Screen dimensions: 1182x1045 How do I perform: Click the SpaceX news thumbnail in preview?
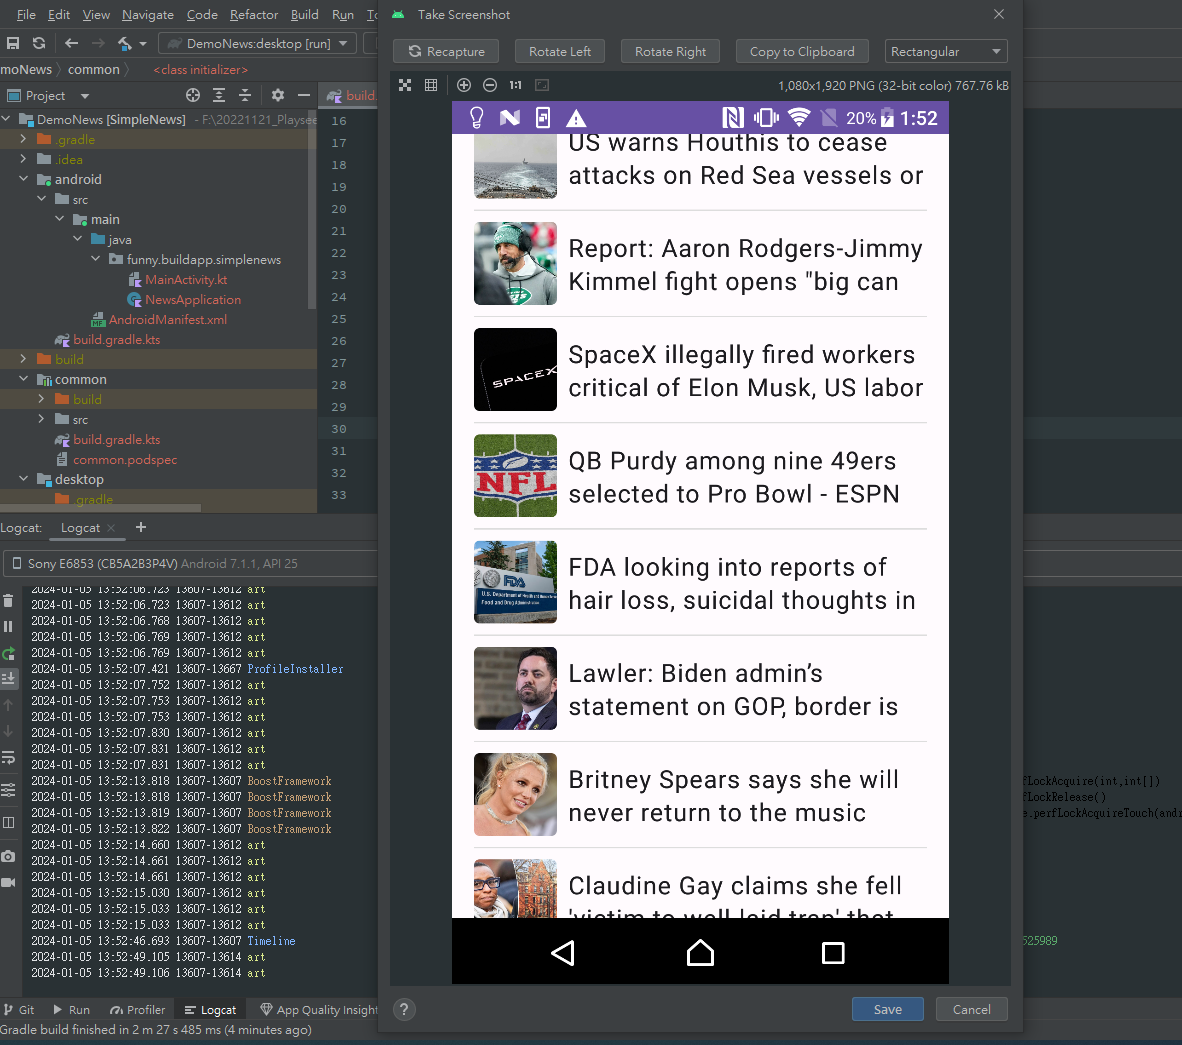(x=515, y=369)
